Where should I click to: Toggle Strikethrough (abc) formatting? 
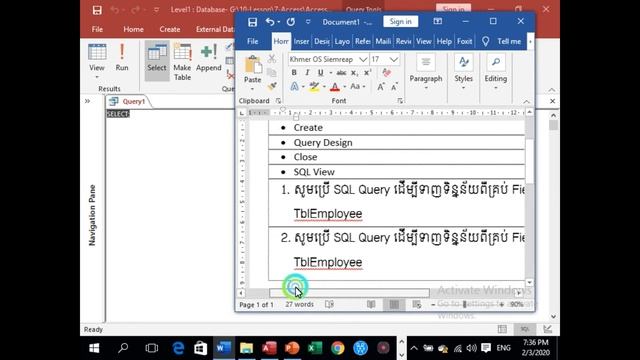(341, 73)
